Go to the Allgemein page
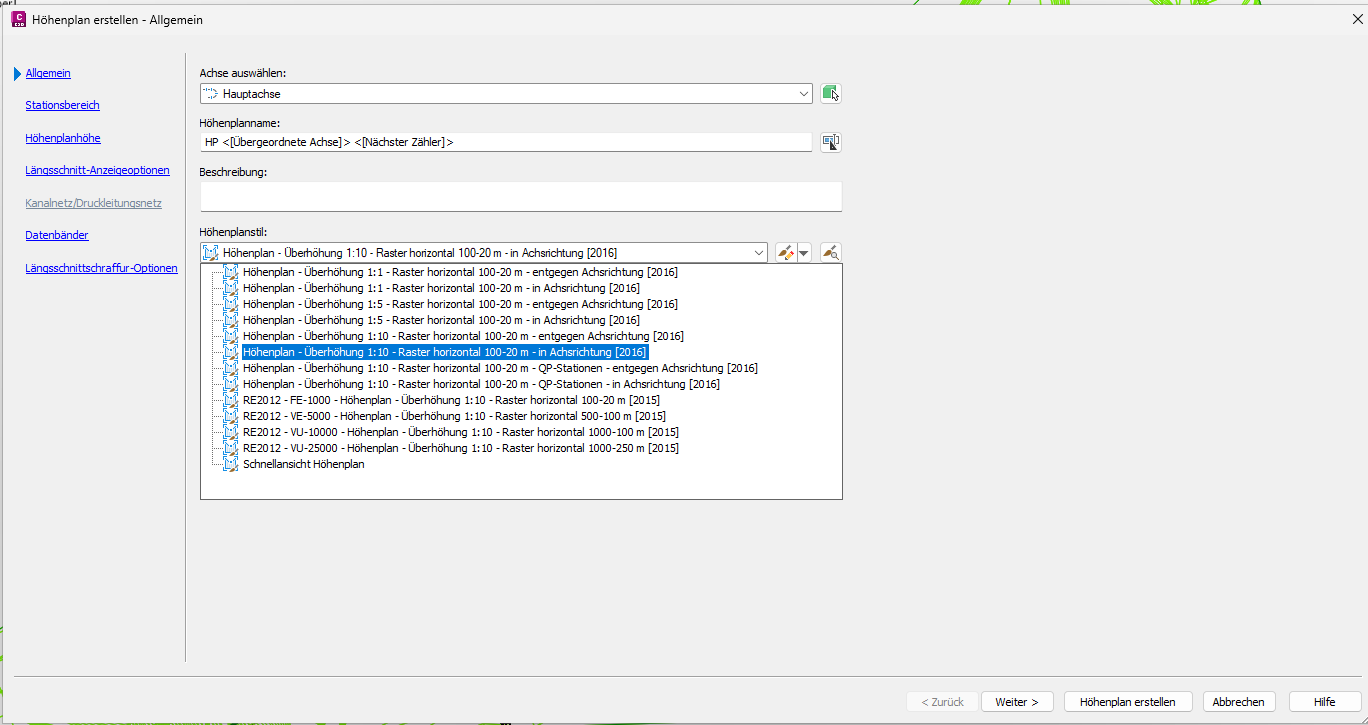Viewport: 1368px width, 725px height. pyautogui.click(x=48, y=73)
